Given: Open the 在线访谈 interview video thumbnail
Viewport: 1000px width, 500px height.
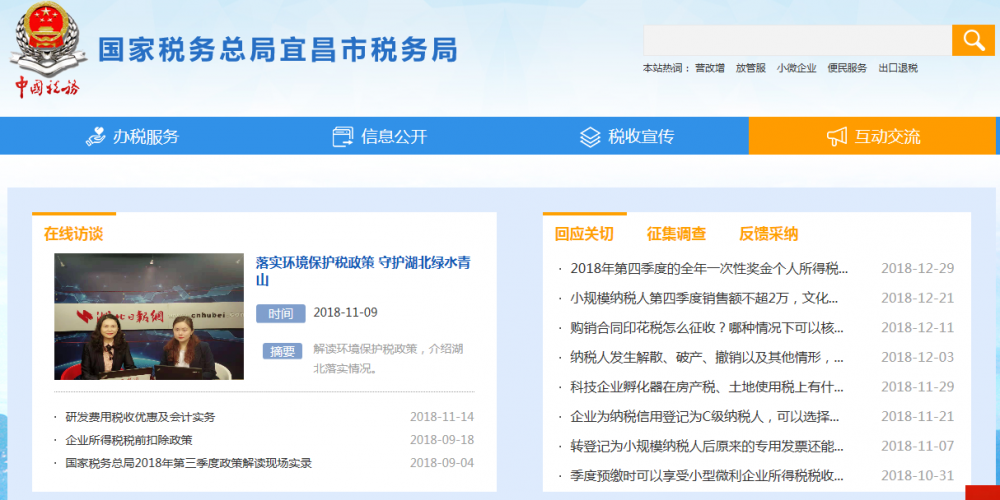Looking at the screenshot, I should tap(148, 316).
